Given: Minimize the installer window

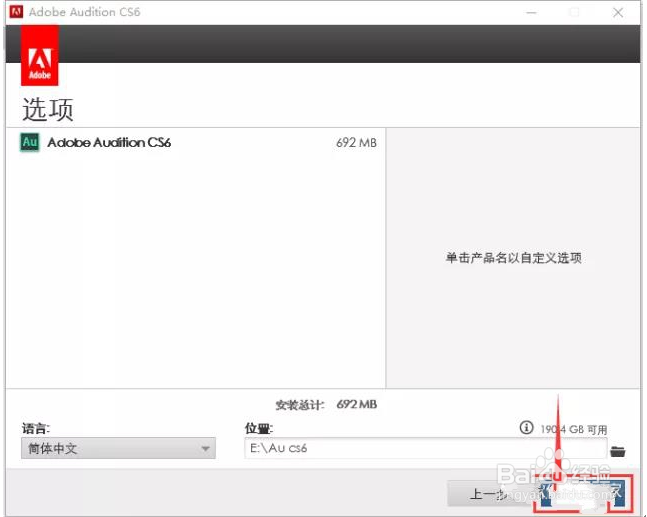Looking at the screenshot, I should (531, 13).
